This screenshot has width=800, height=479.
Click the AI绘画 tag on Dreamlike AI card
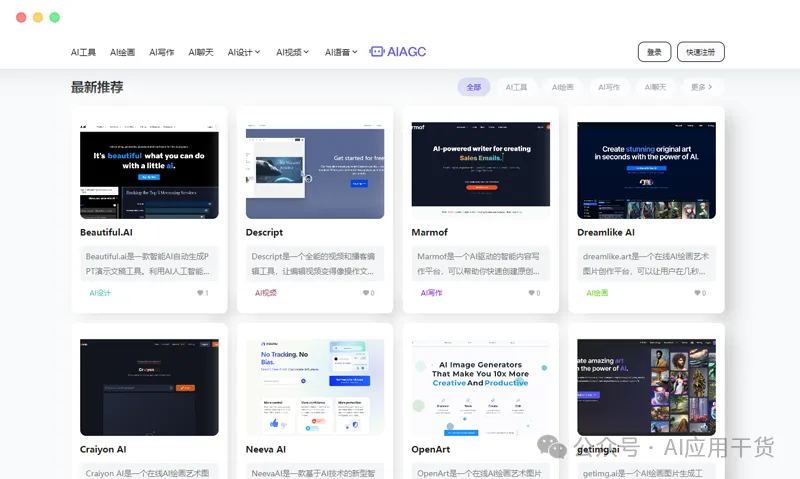tap(597, 293)
